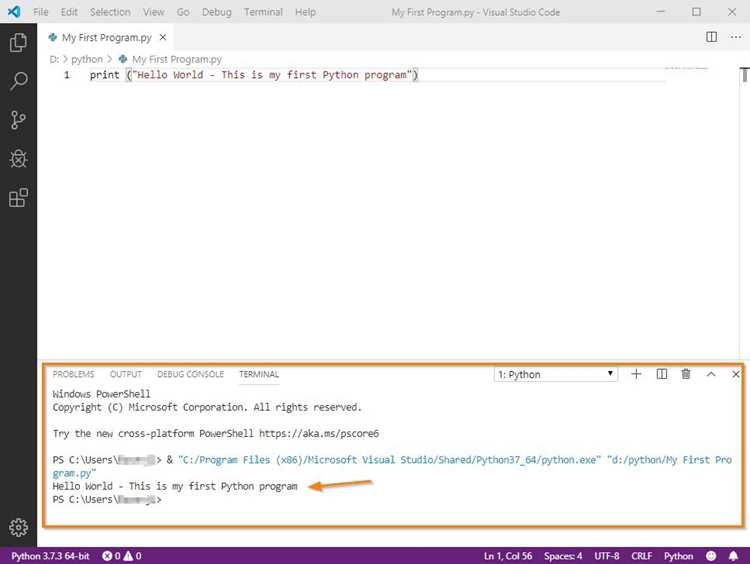This screenshot has height=564, width=750.
Task: Maximize panel with the up chevron
Action: coord(711,374)
